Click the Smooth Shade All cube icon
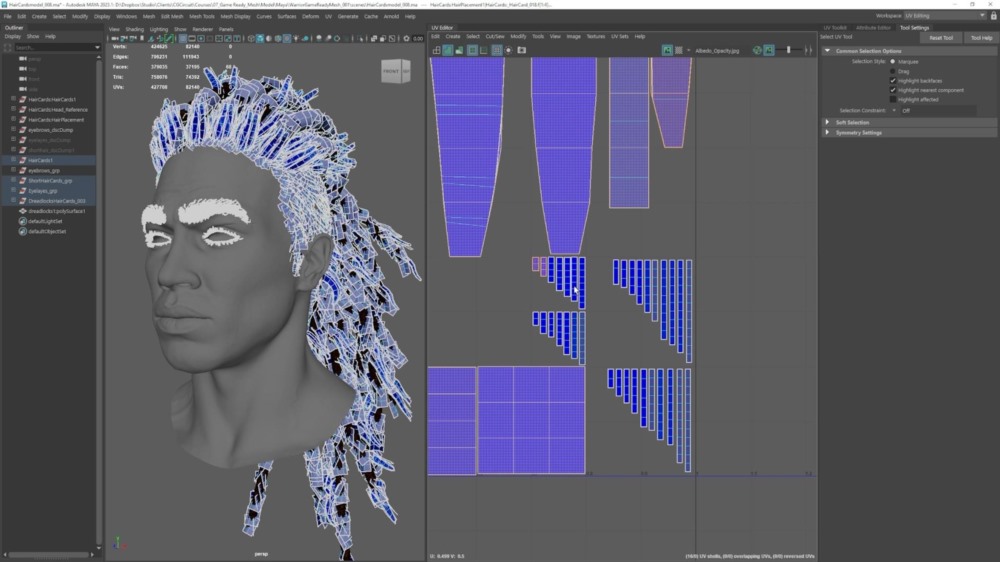1000x562 pixels. click(x=260, y=38)
